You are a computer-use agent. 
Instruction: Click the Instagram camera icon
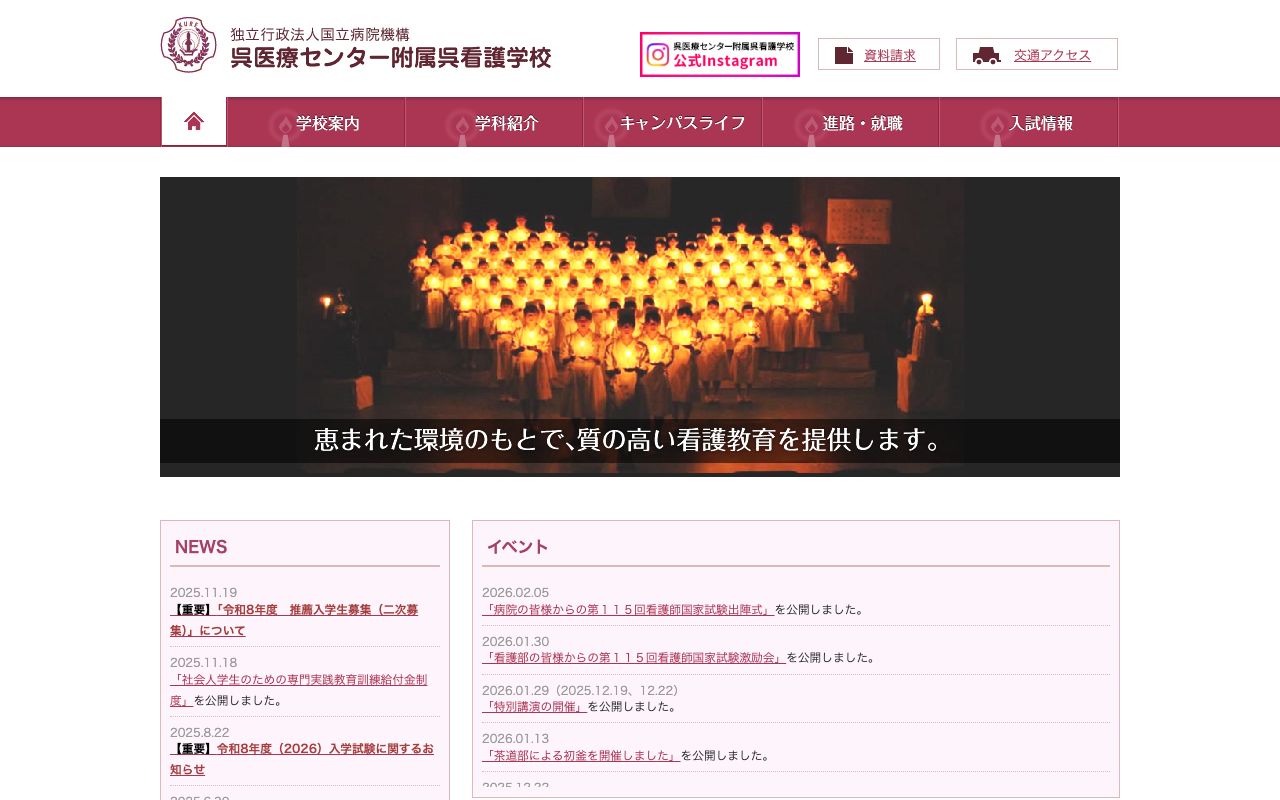click(x=657, y=54)
